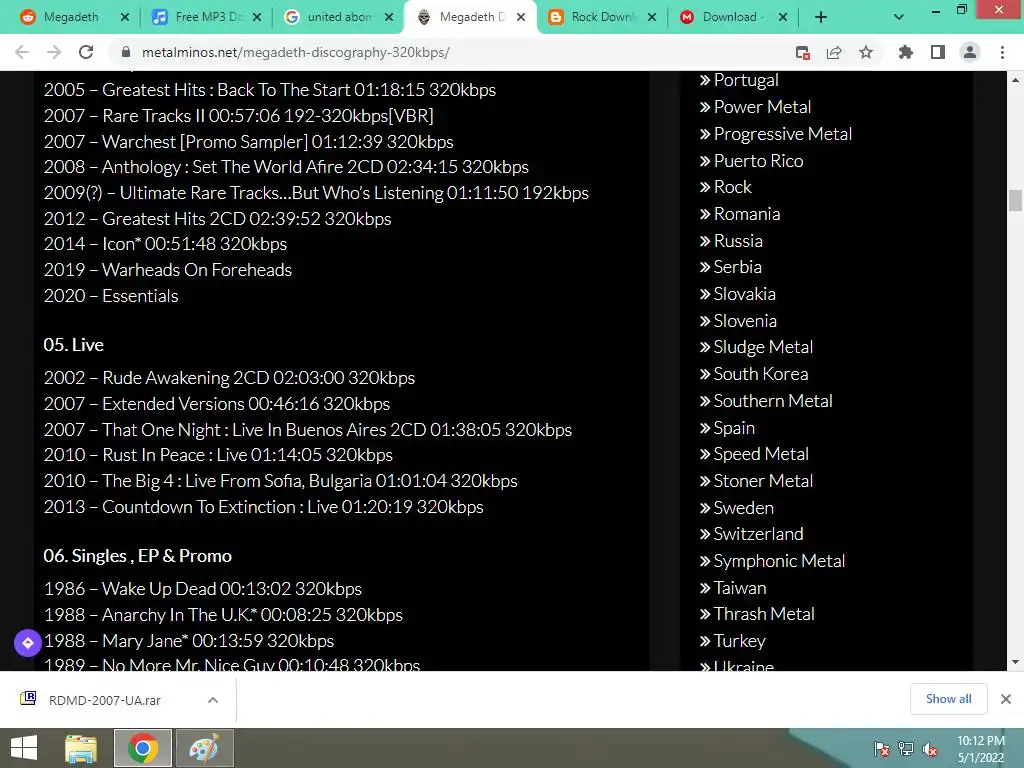Open the Speed Metal category link
1024x768 pixels.
click(761, 454)
